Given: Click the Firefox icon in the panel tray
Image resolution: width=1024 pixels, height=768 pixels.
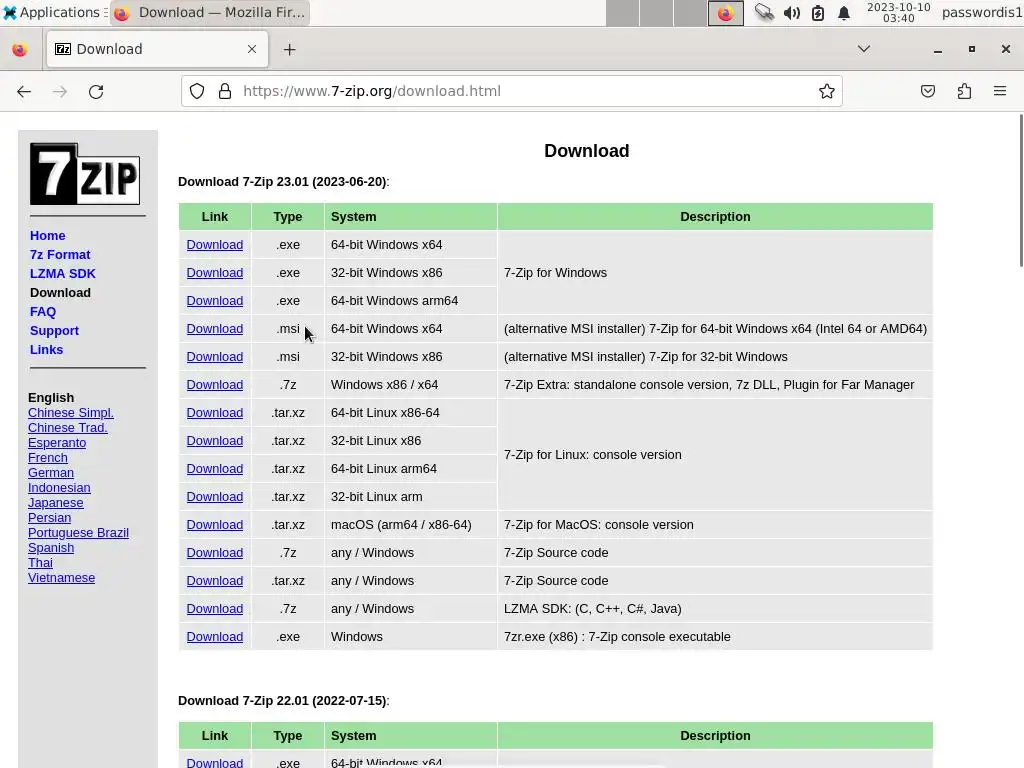Looking at the screenshot, I should pyautogui.click(x=726, y=13).
